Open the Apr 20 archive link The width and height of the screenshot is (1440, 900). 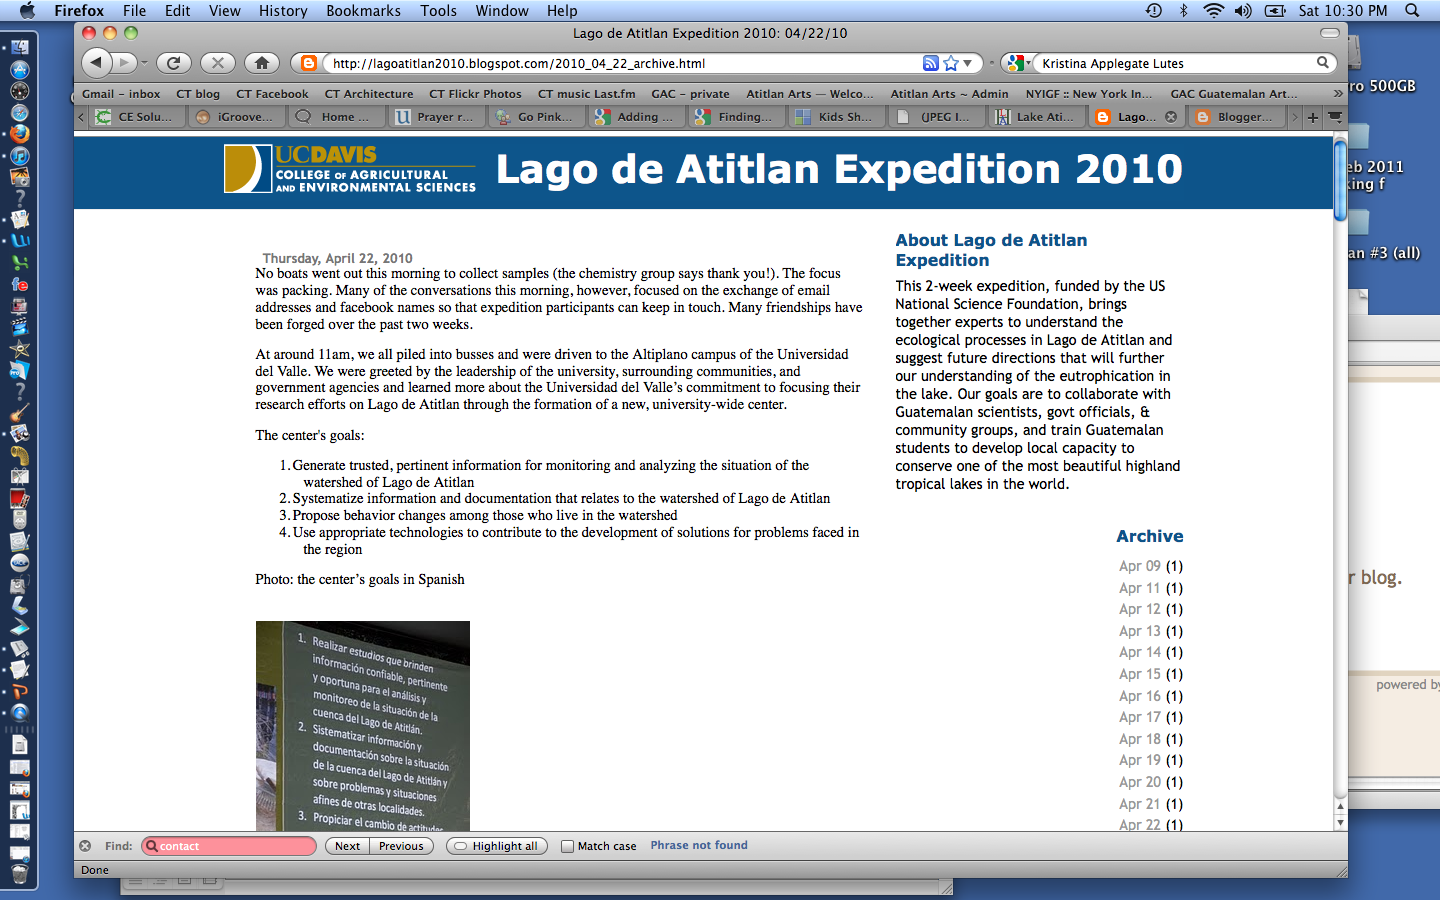[1140, 782]
